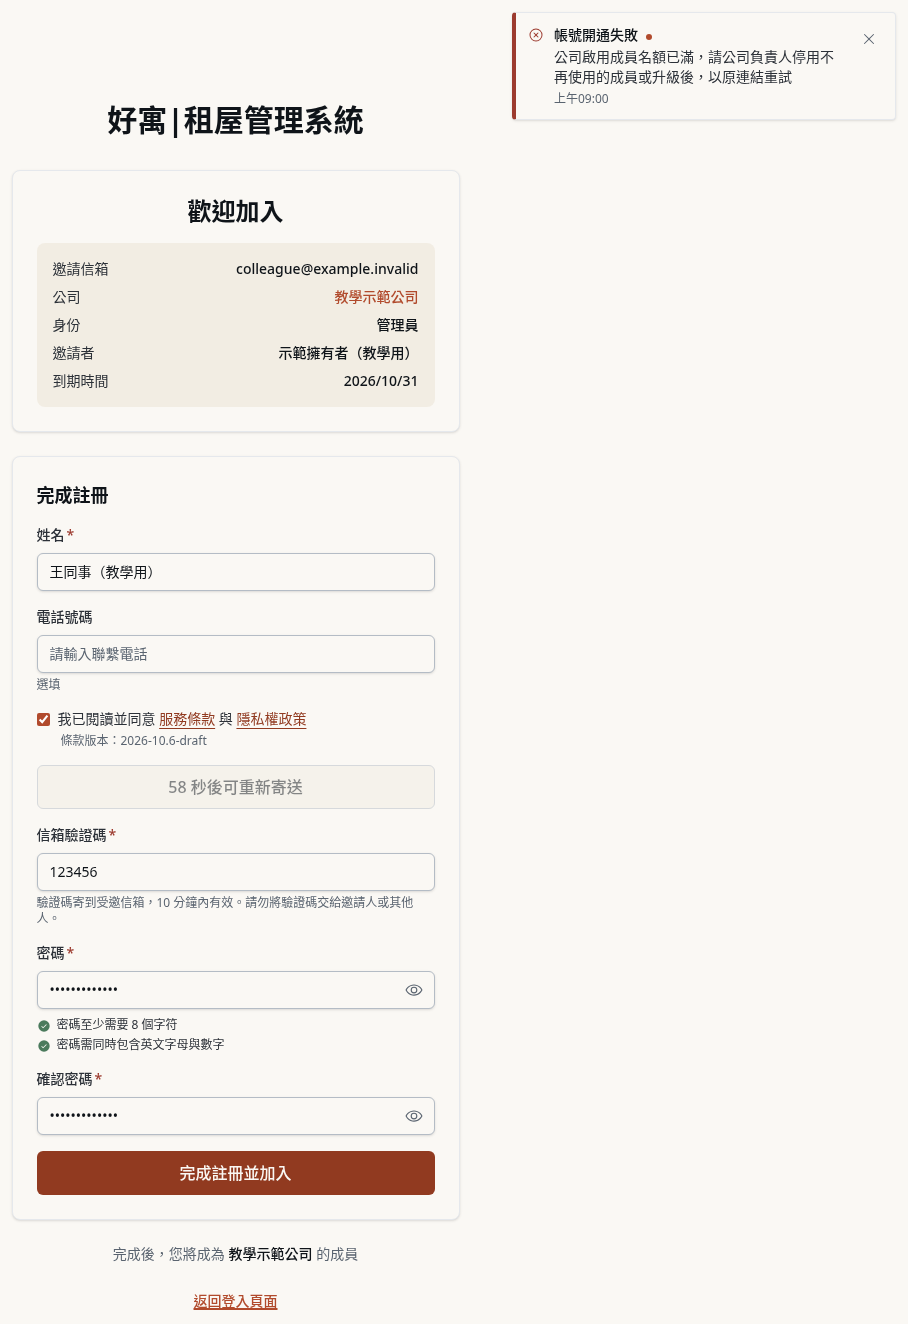908x1324 pixels.
Task: Click the 完成註冊 section heading
Action: (72, 495)
